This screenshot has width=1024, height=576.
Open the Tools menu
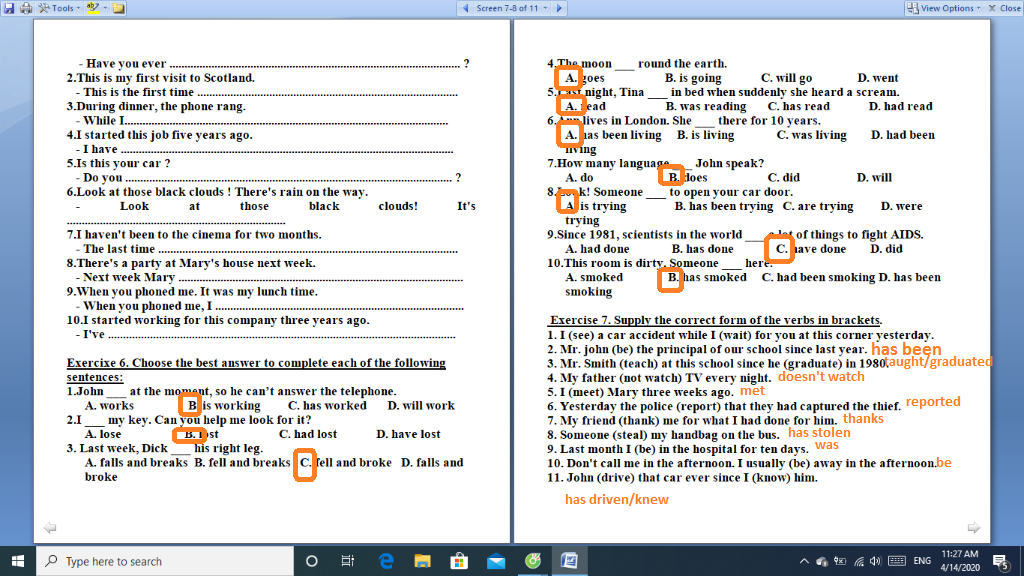[x=59, y=8]
